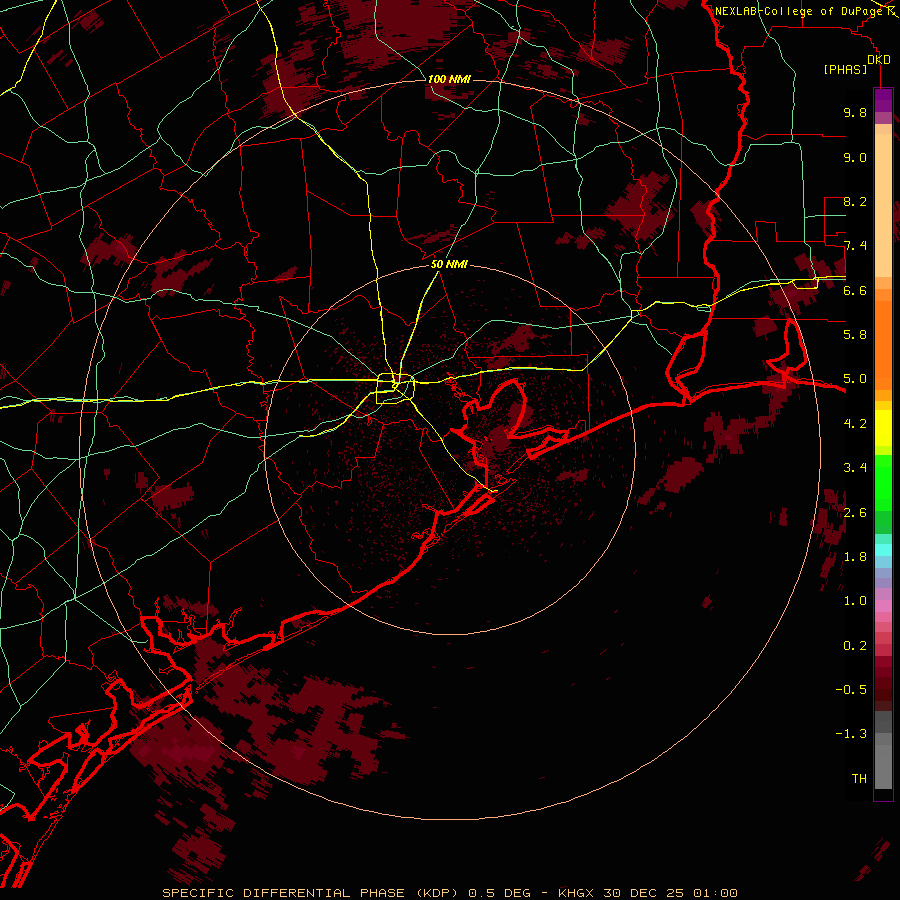Pick the pink color bar segment
The image size is (900, 900).
883,606
